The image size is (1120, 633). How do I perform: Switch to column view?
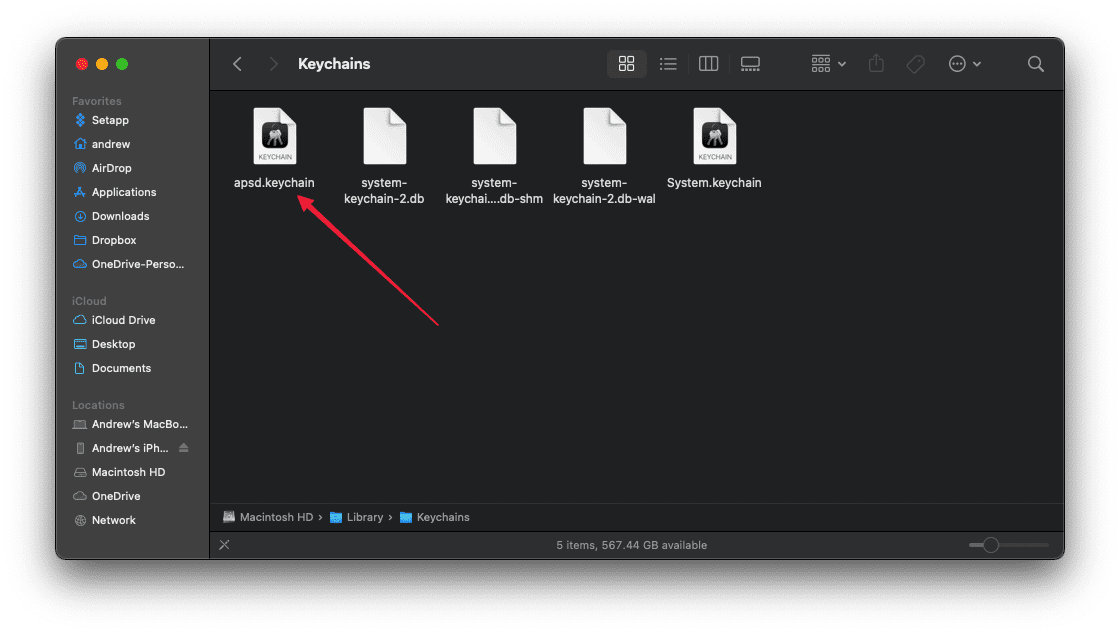pyautogui.click(x=708, y=64)
